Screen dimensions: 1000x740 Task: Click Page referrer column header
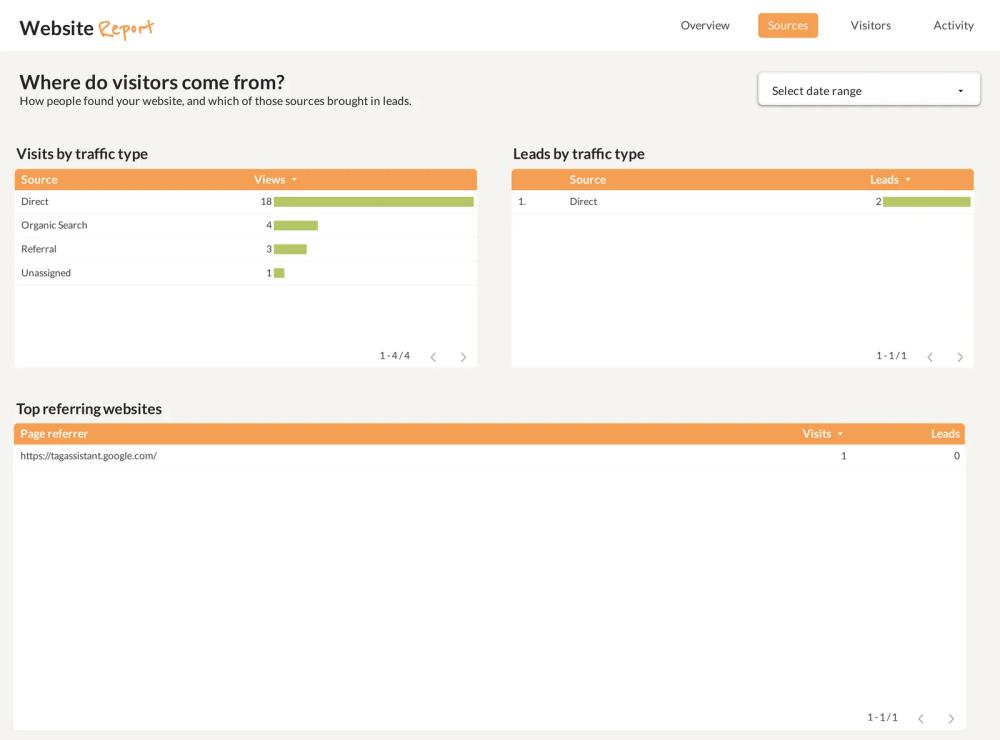(x=54, y=434)
